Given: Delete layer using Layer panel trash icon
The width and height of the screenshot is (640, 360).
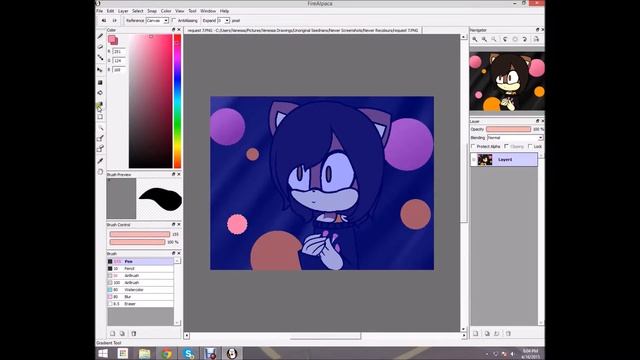Looking at the screenshot, I should tap(508, 333).
